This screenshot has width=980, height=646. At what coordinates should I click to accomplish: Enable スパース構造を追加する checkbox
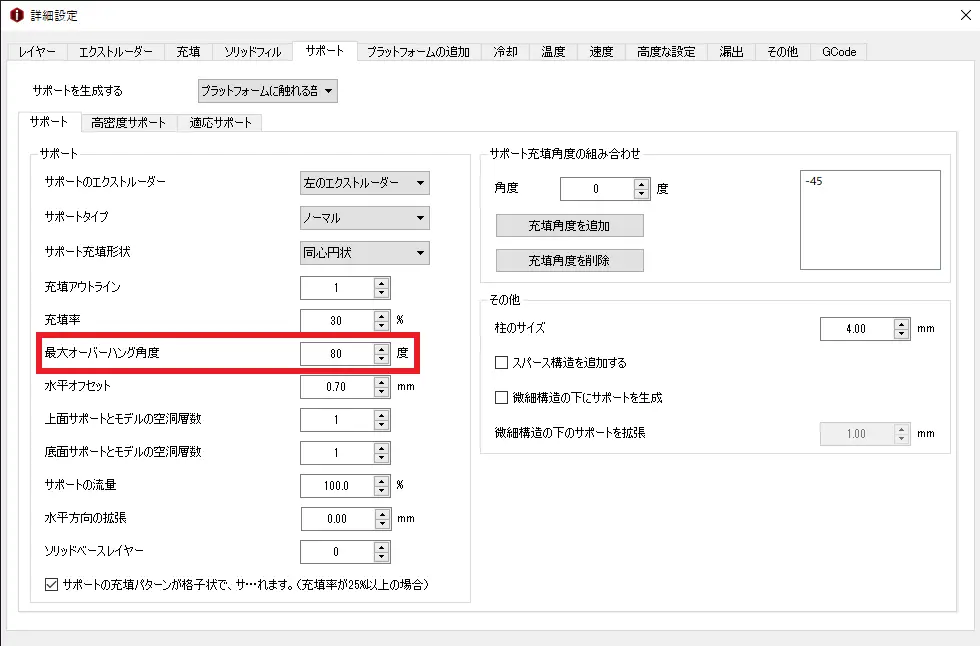tap(502, 362)
